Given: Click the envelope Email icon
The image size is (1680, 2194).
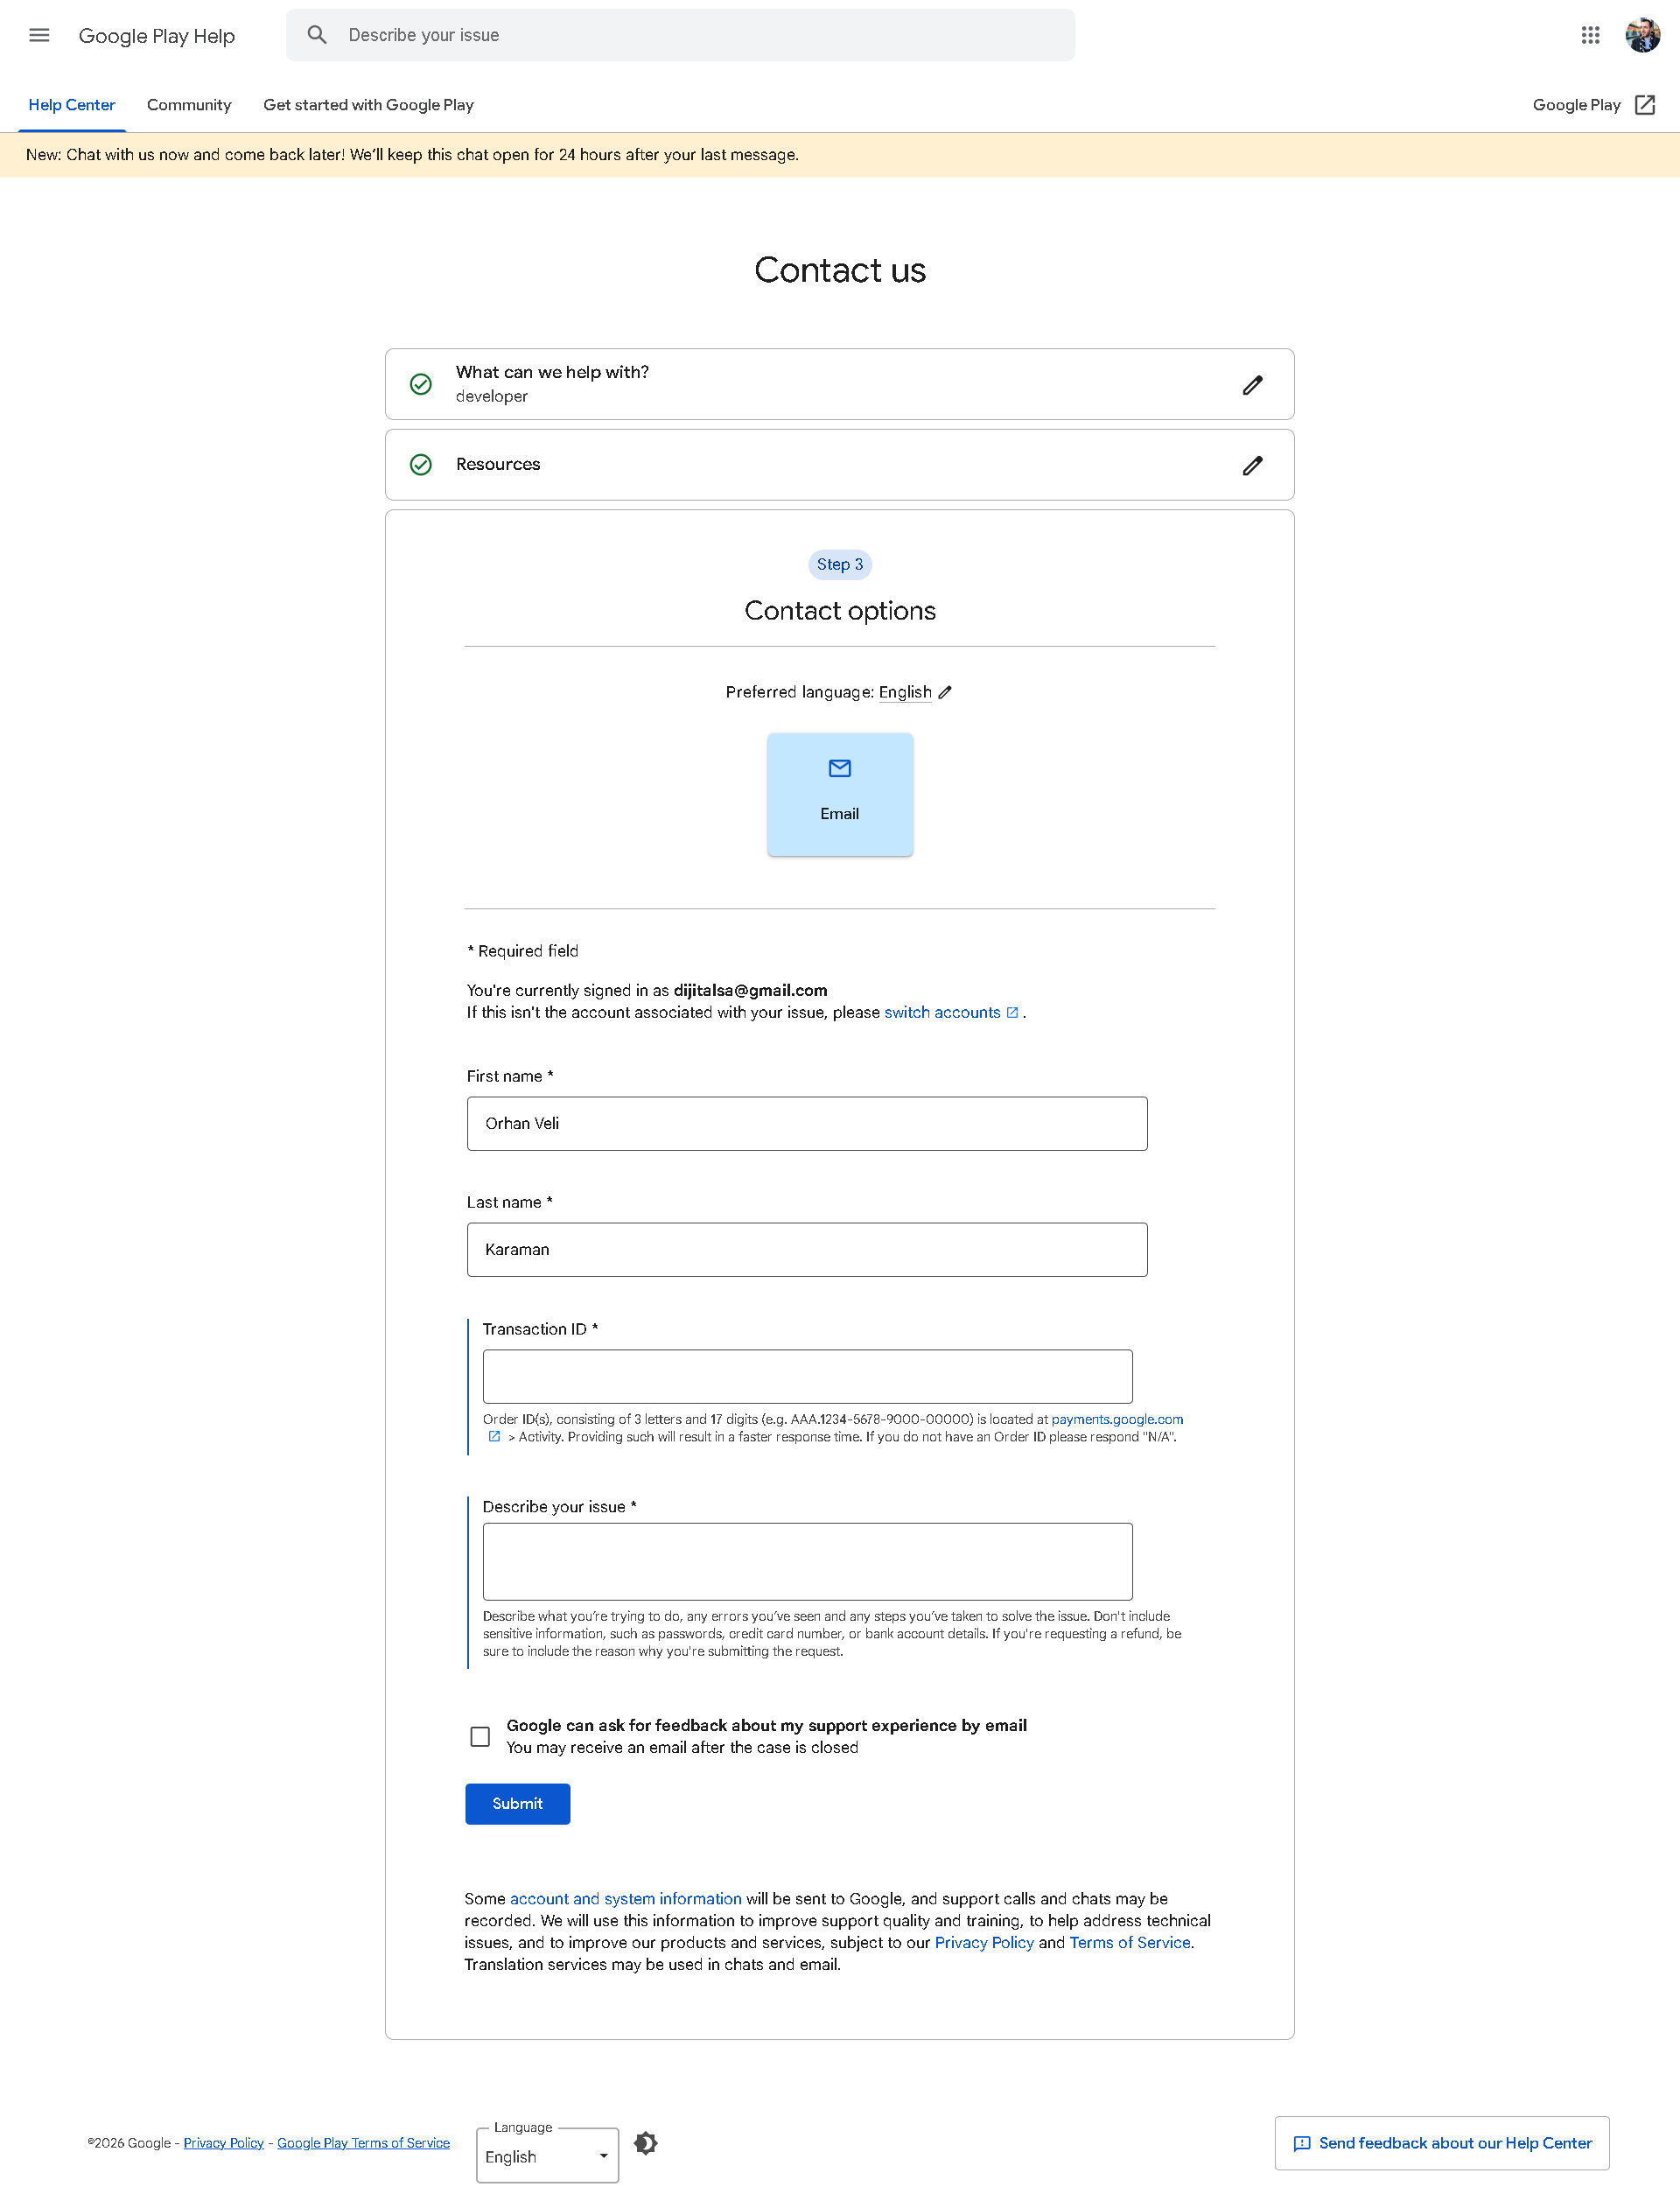Looking at the screenshot, I should [x=840, y=768].
